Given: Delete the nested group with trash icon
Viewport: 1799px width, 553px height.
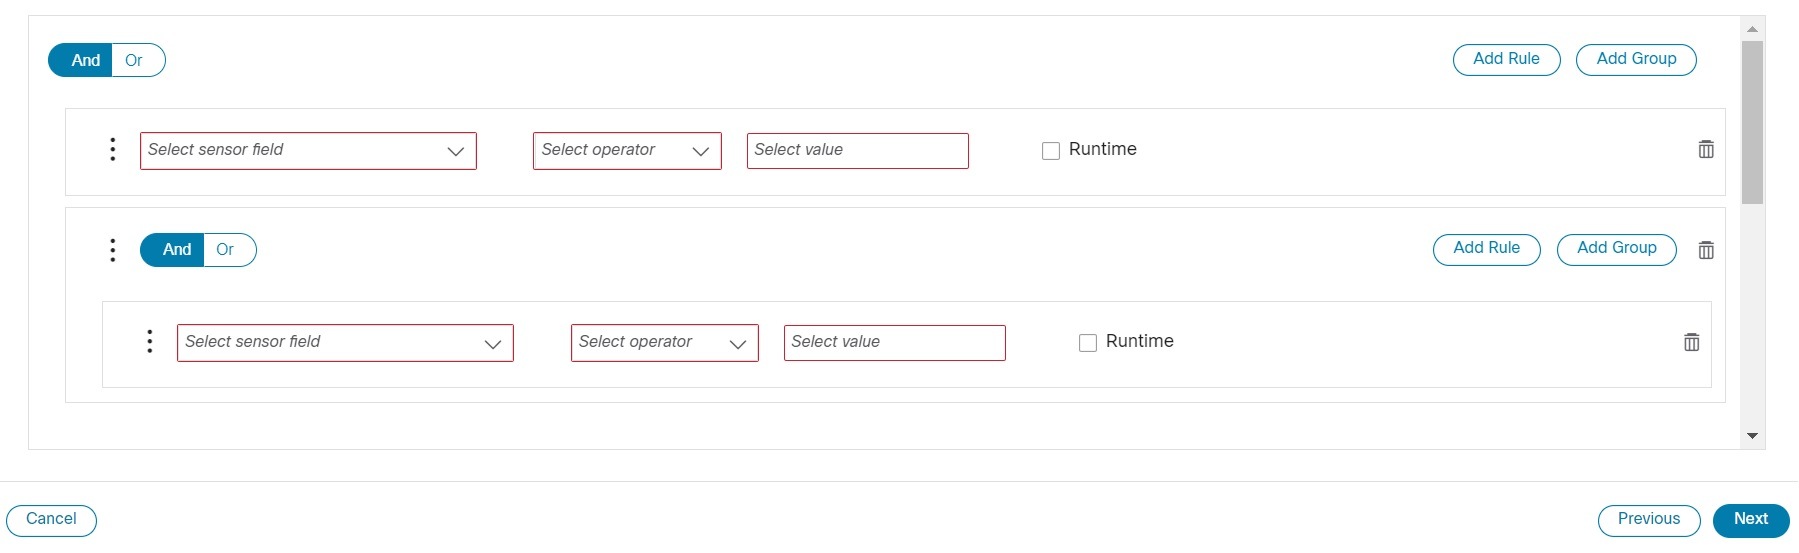Looking at the screenshot, I should [x=1706, y=250].
